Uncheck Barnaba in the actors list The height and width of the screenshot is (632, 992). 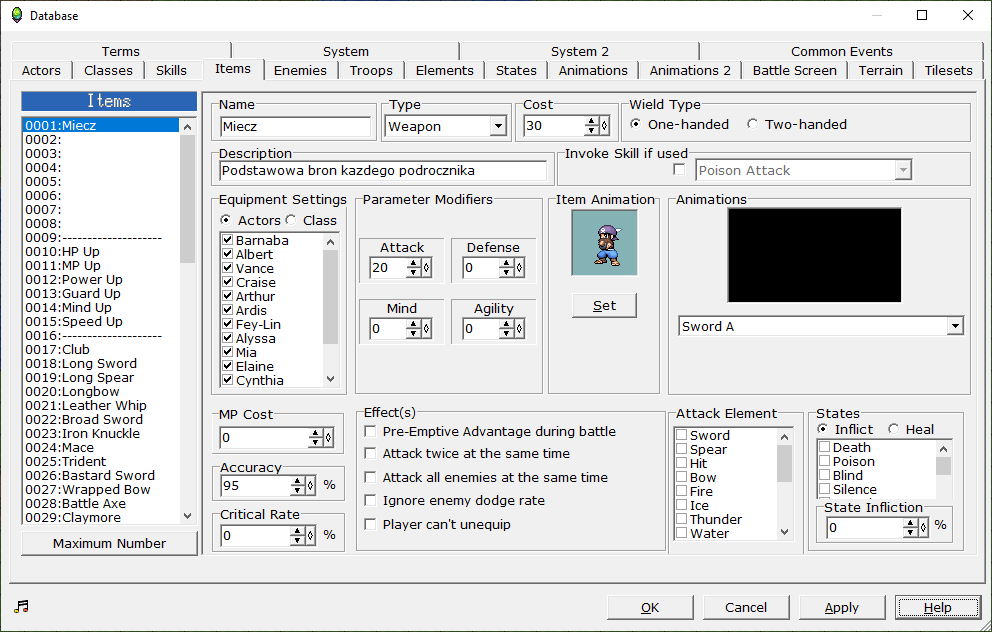(228, 240)
